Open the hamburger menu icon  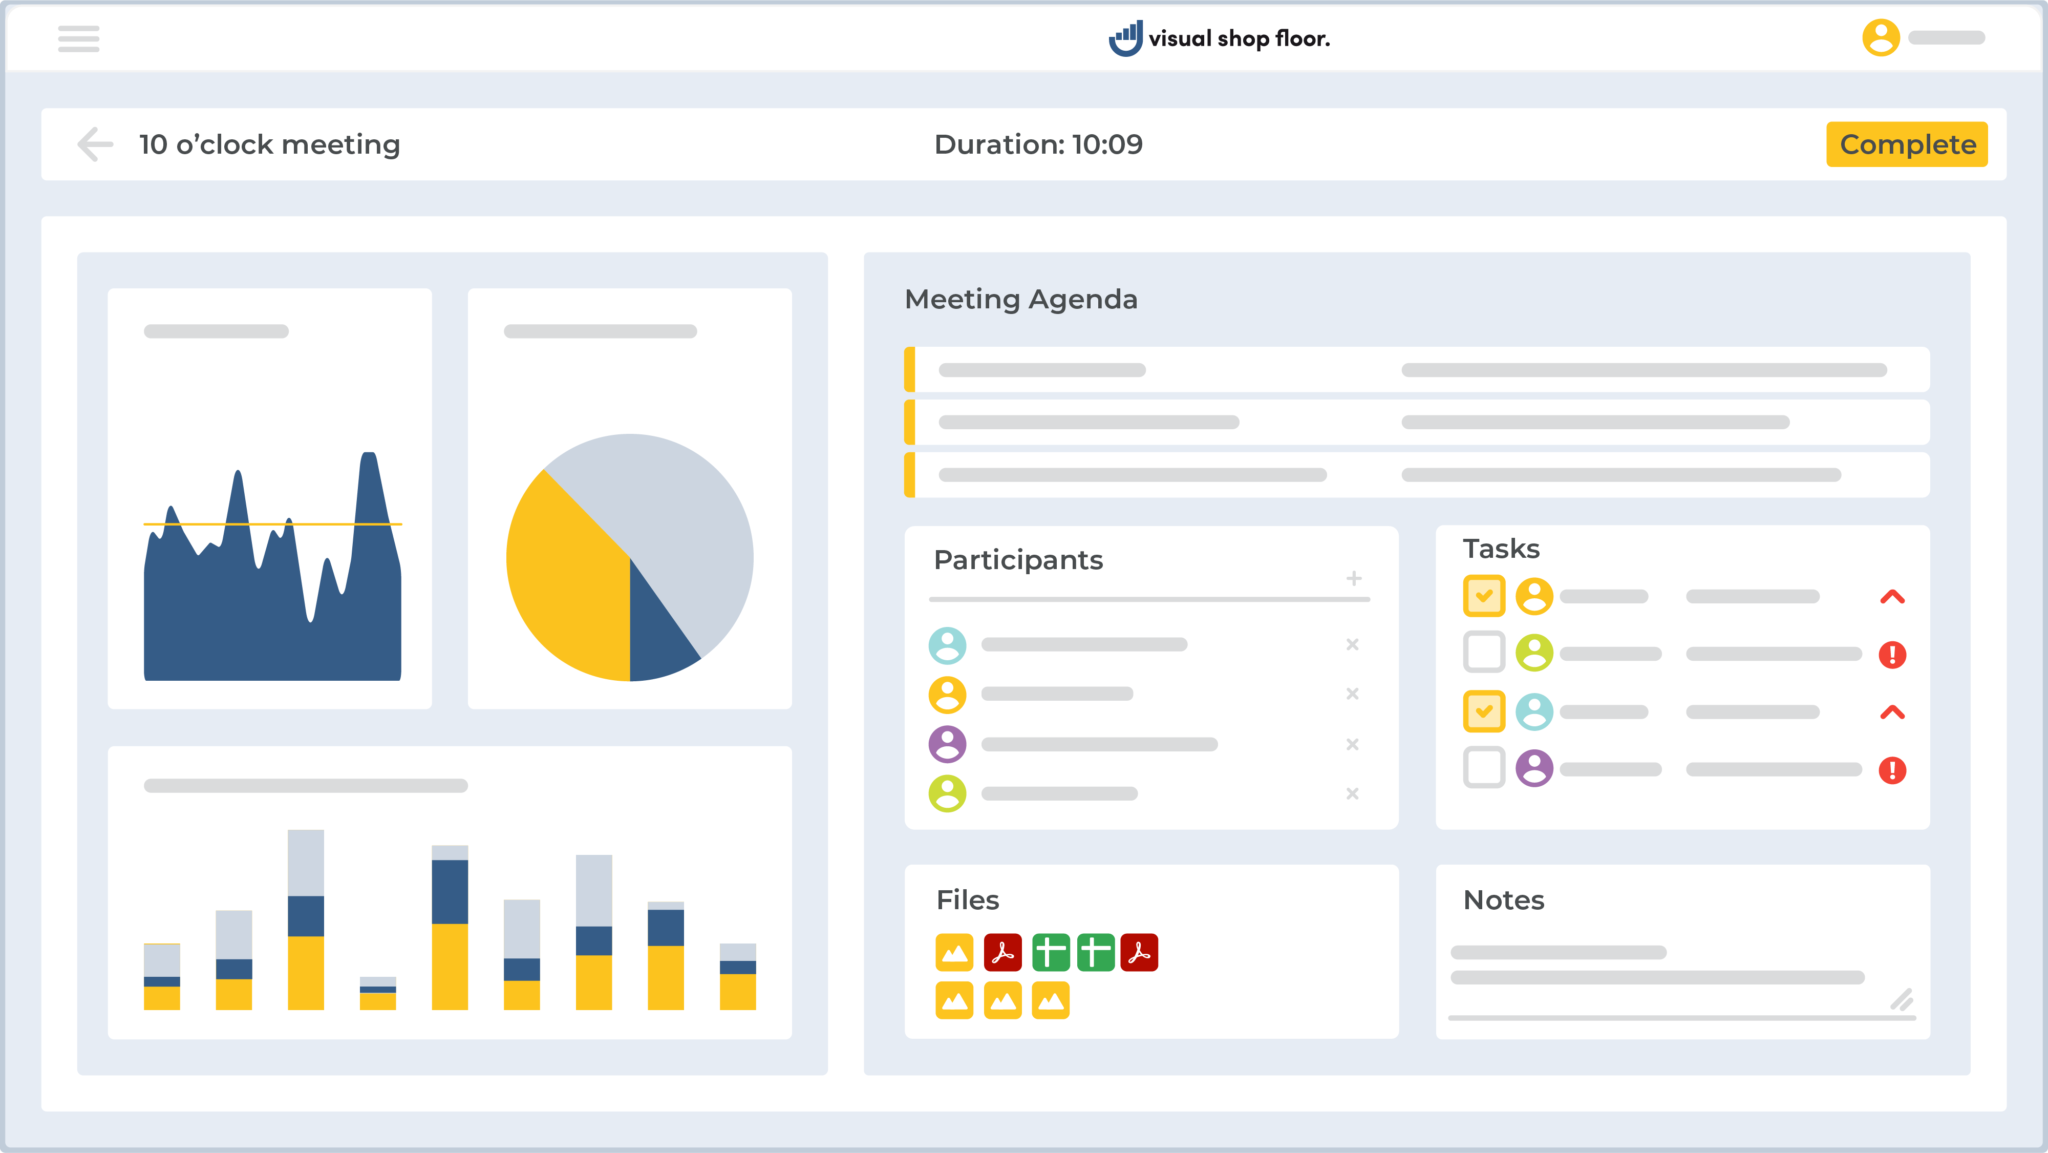(78, 39)
